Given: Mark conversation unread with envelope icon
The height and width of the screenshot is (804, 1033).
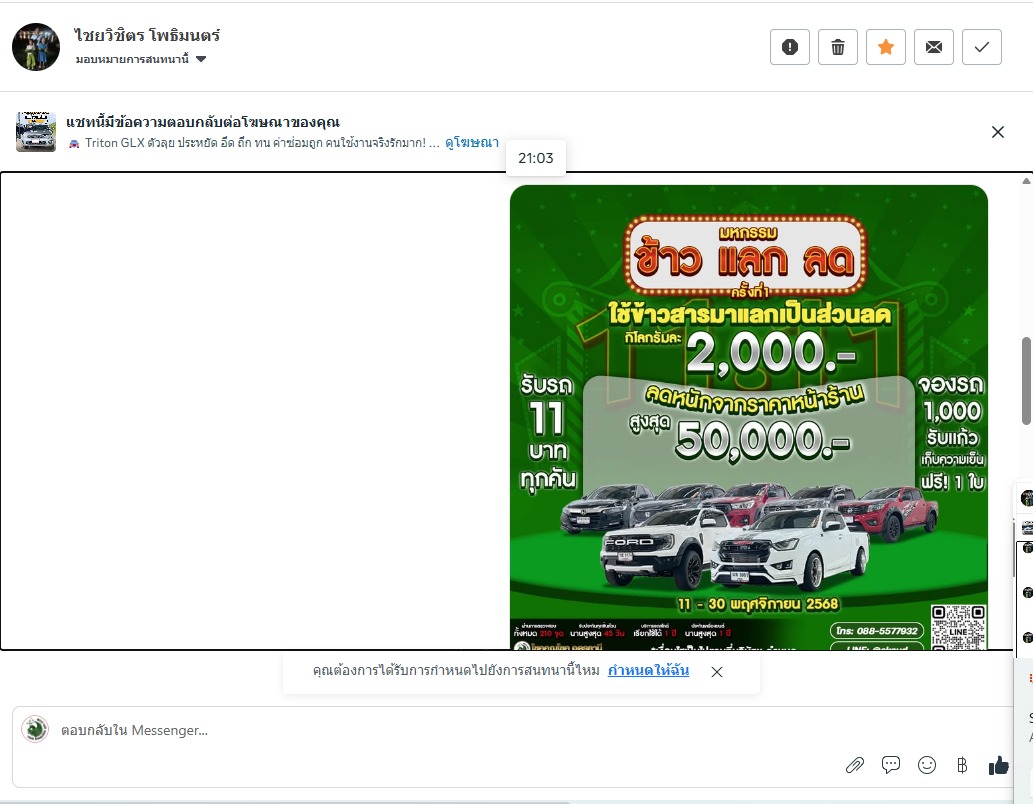Looking at the screenshot, I should coord(934,47).
